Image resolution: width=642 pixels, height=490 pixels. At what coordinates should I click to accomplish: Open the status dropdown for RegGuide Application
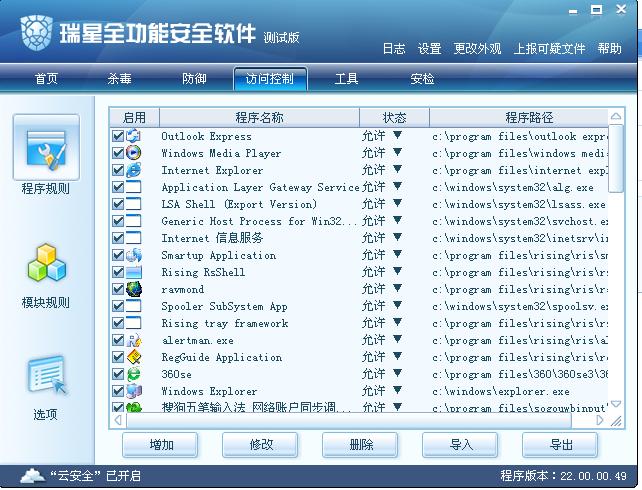[x=397, y=356]
